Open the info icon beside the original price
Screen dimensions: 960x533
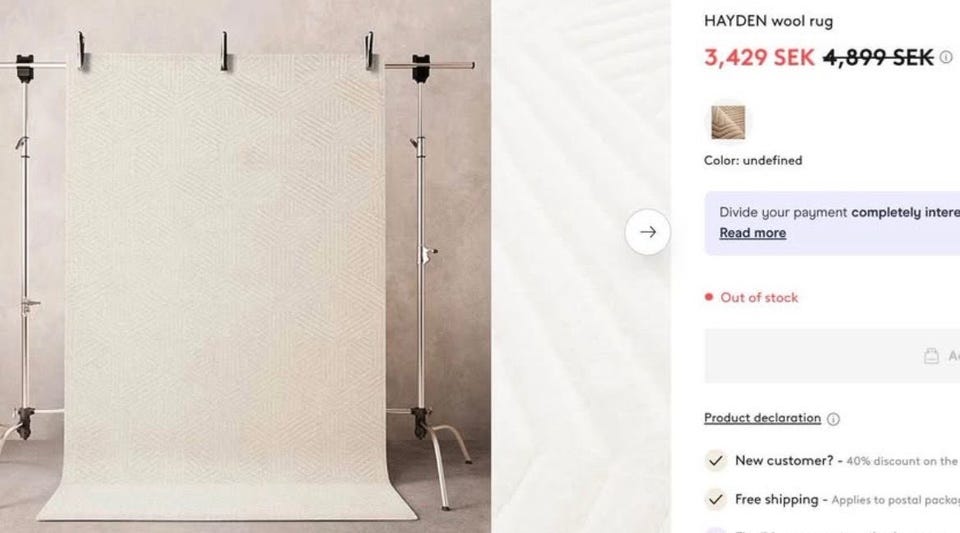(x=946, y=57)
